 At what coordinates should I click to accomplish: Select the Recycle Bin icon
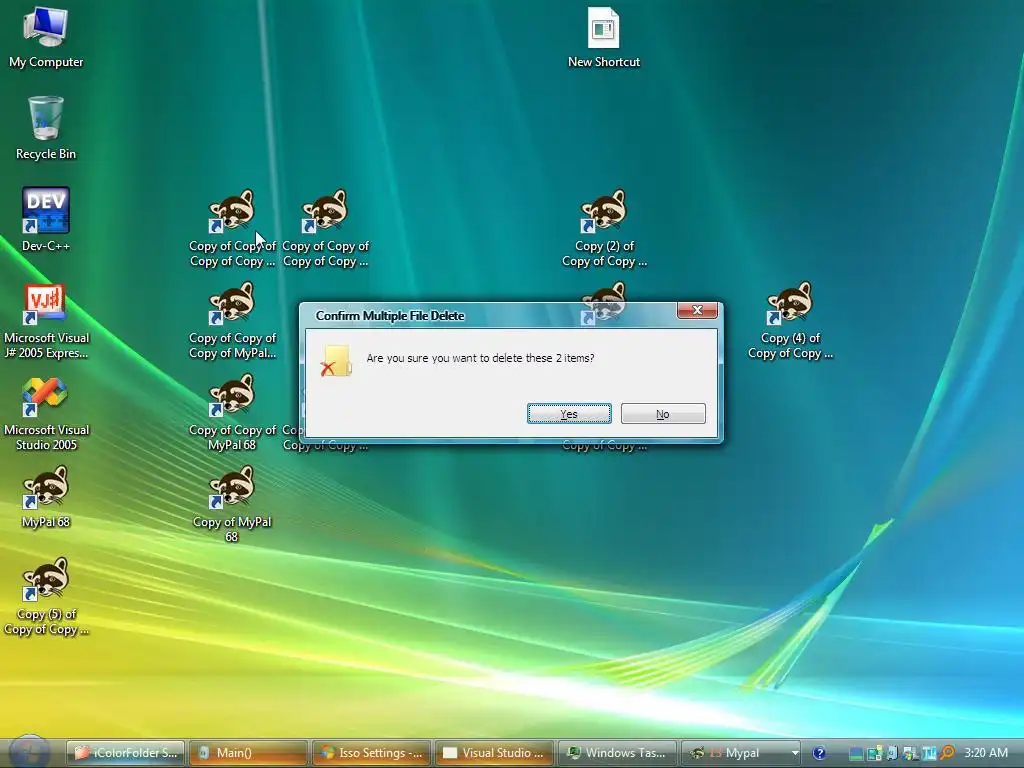pyautogui.click(x=46, y=129)
